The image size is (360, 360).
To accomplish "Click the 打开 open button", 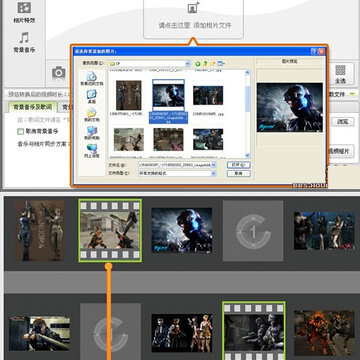I will [x=238, y=165].
